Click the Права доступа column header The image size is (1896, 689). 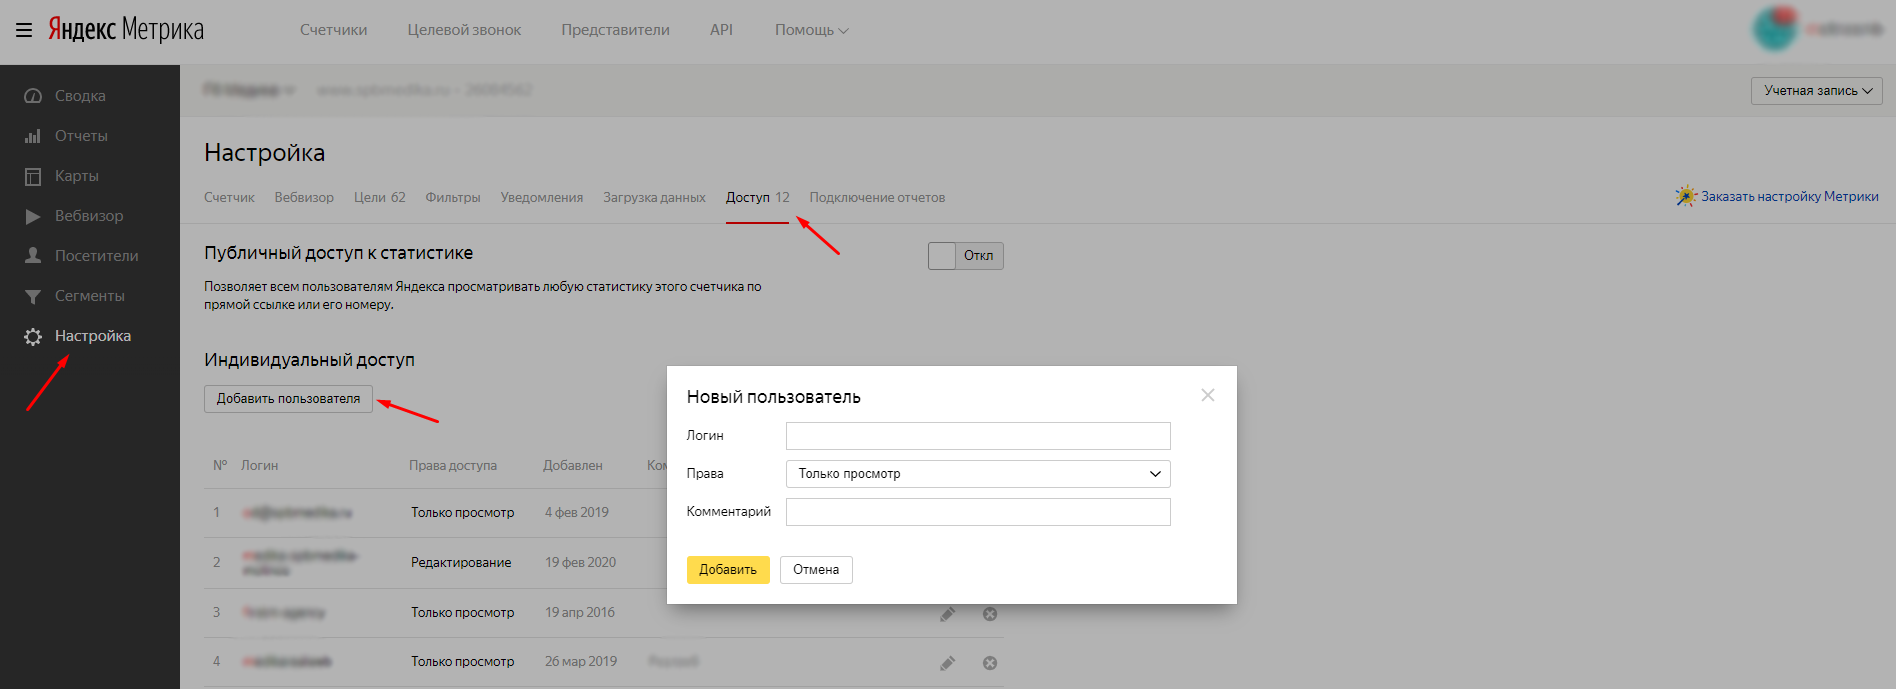click(453, 466)
